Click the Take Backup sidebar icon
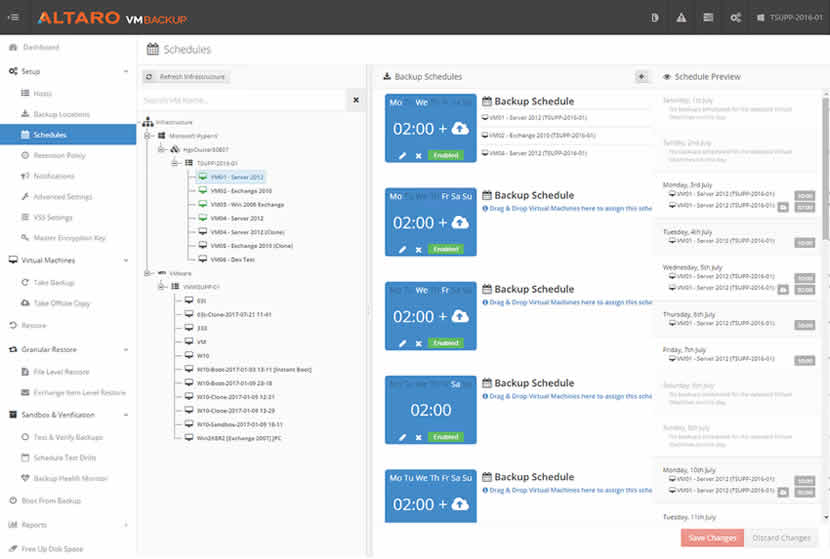Screen dimensions: 830x559 25,282
